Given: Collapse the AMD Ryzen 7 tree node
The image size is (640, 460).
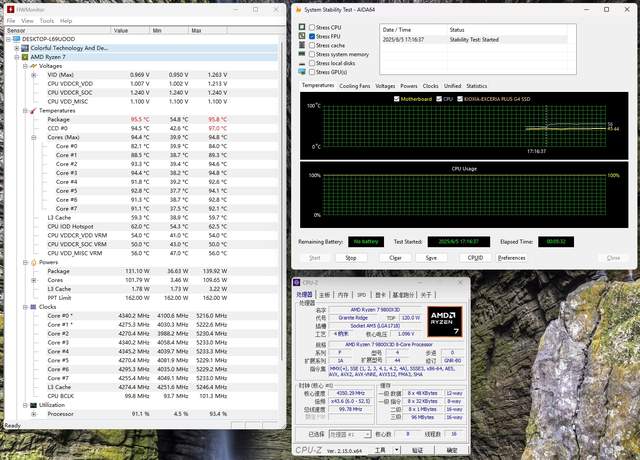Looking at the screenshot, I should point(17,57).
